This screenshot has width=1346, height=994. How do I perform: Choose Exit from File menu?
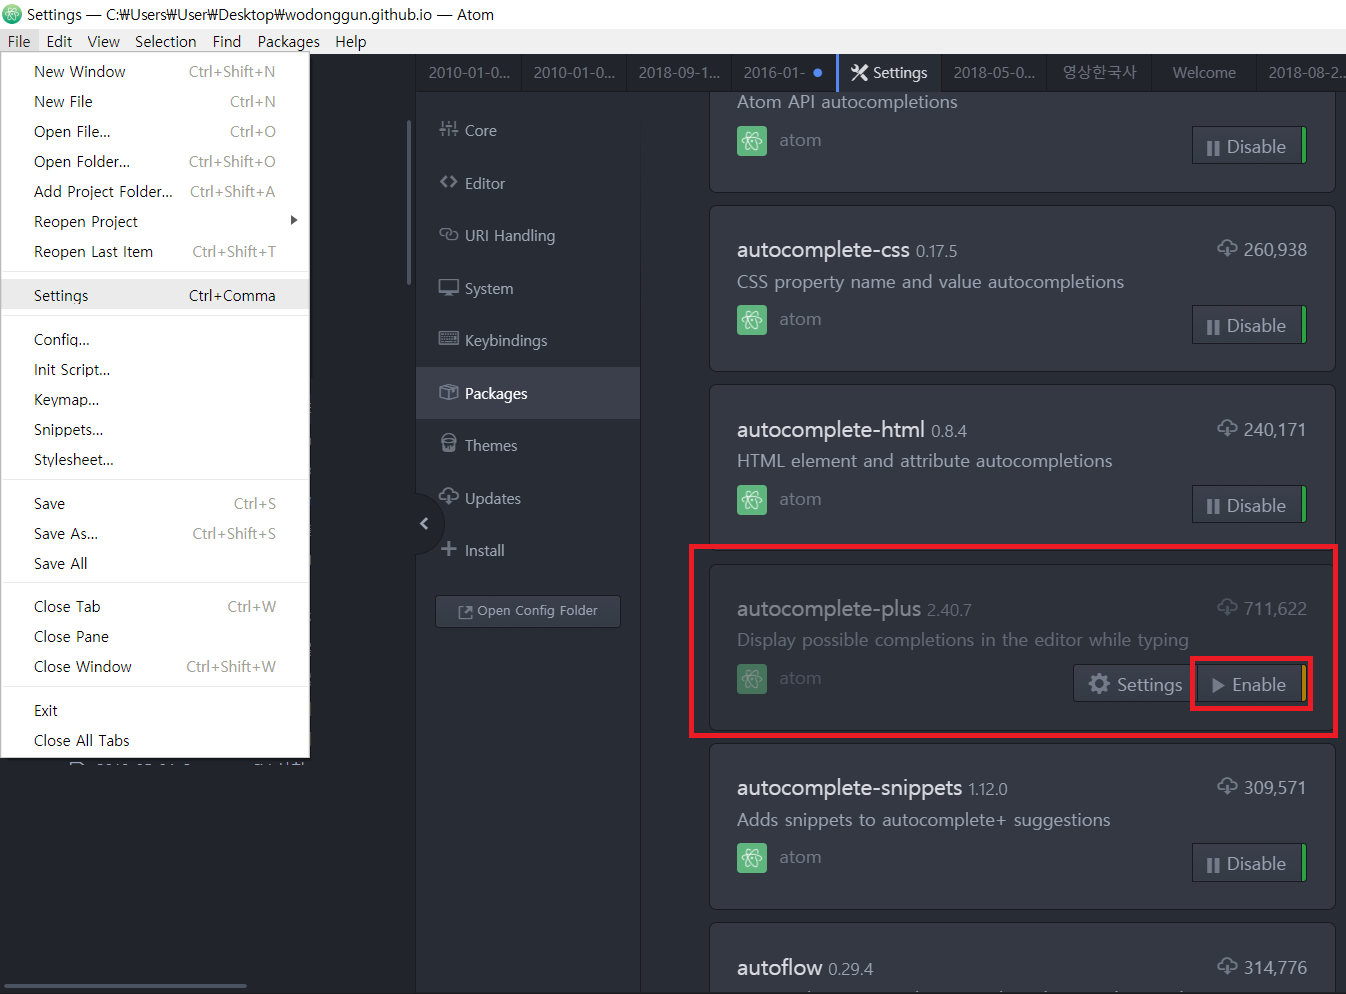pos(155,710)
